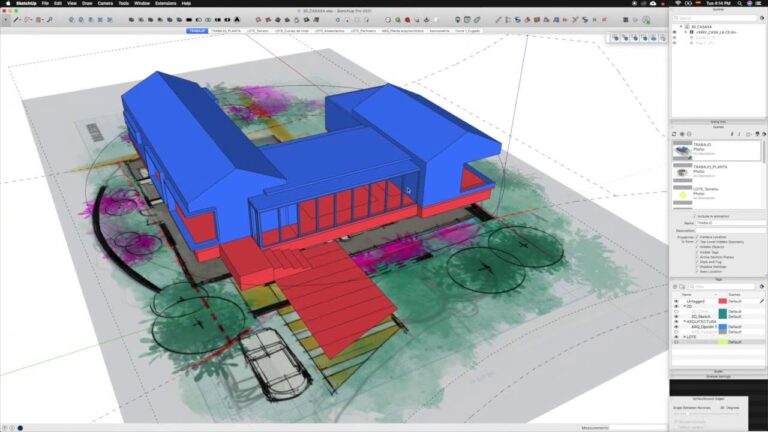Click the Add Tag Folder icon
This screenshot has height=432, width=768.
(x=682, y=287)
